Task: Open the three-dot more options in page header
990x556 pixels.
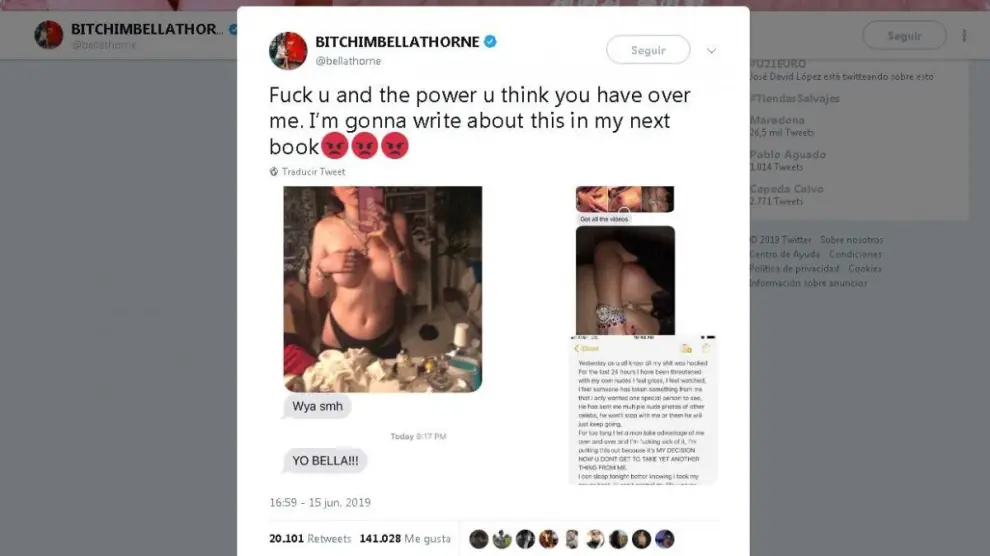Action: (x=964, y=35)
